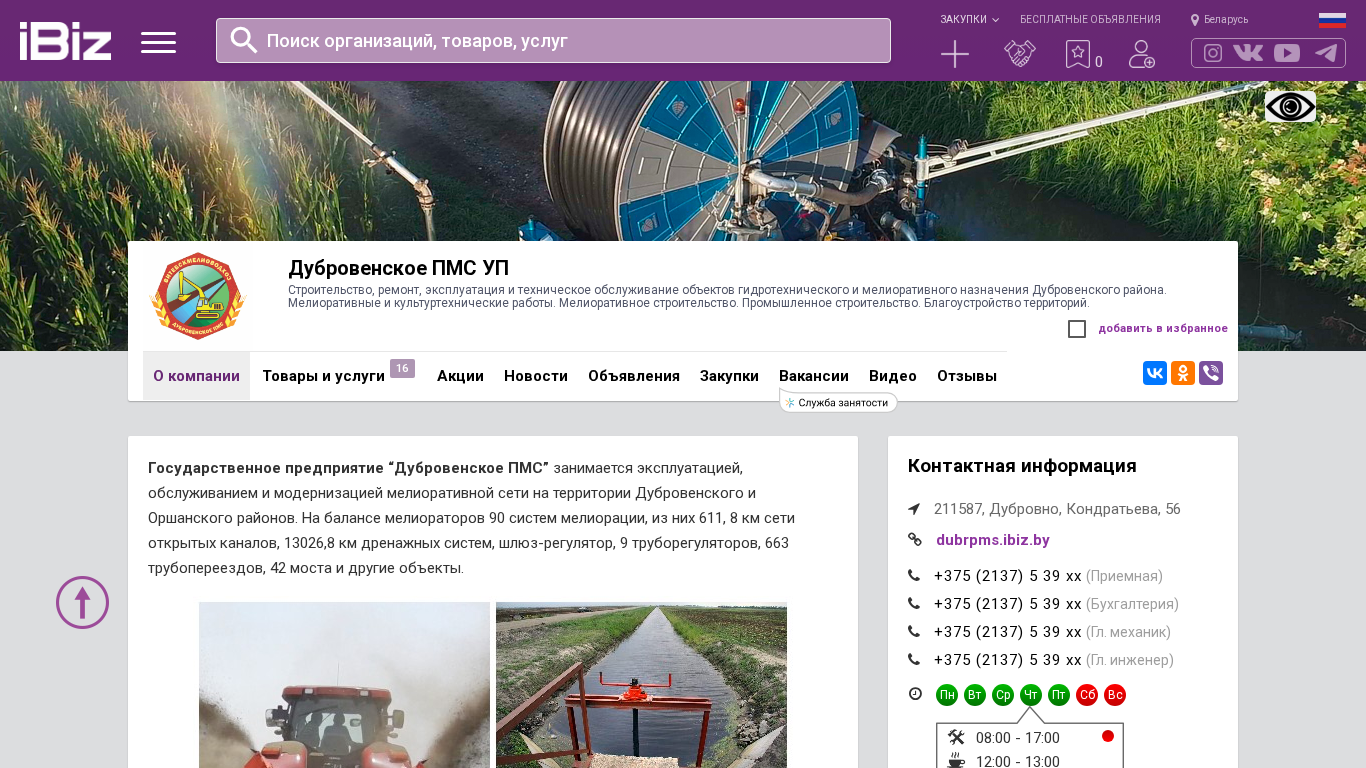Open the handshake partners icon

[x=1020, y=54]
